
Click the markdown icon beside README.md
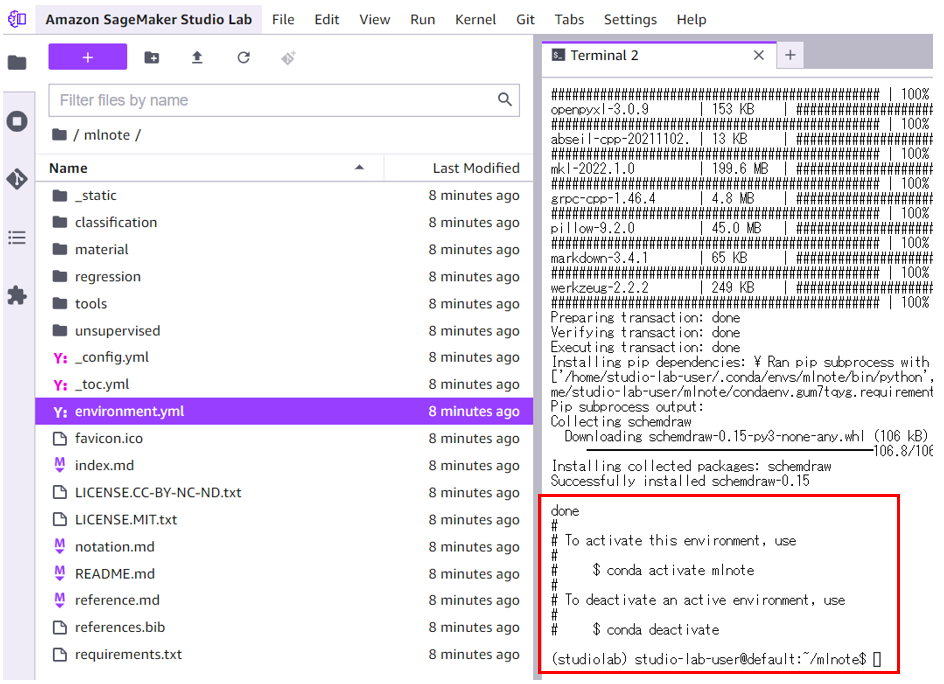tap(60, 573)
